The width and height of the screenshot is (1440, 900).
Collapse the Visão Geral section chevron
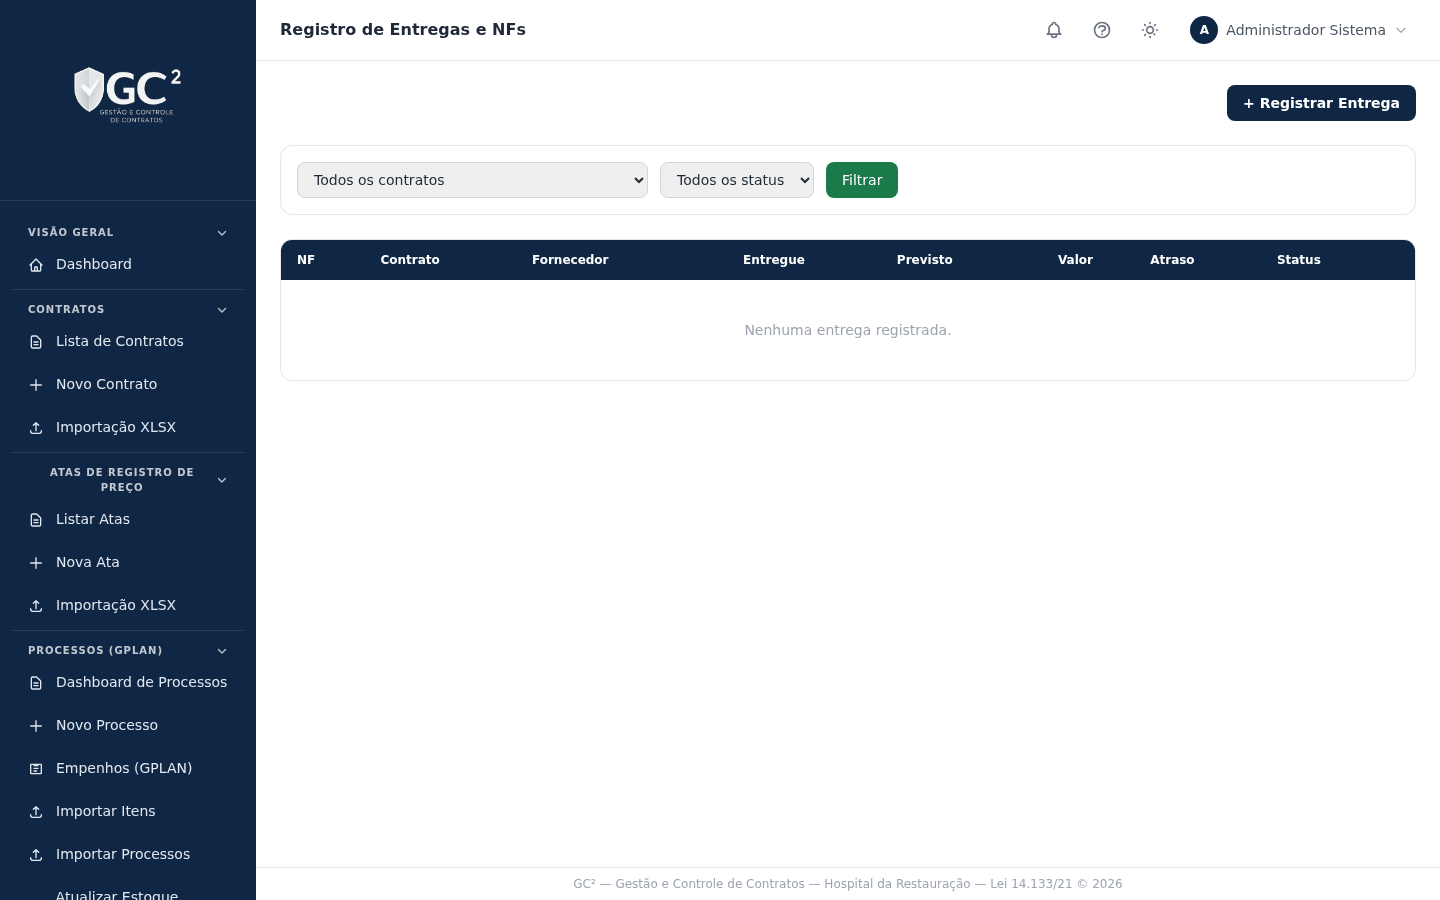(x=222, y=233)
